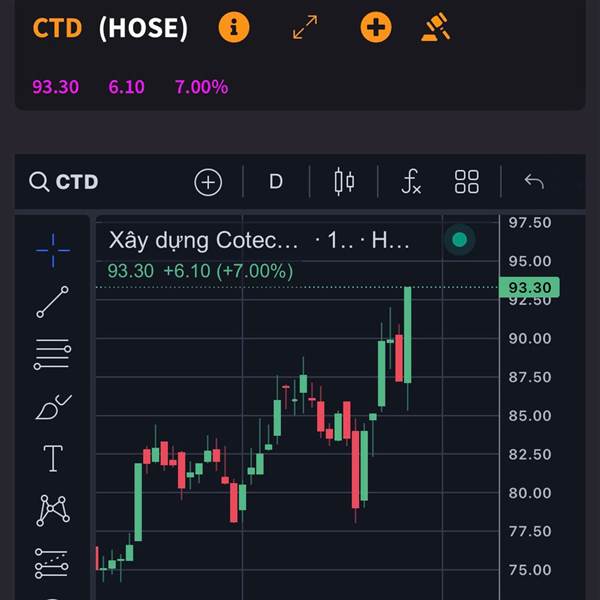Click the Xây dựng Cotec… chart title

(203, 241)
